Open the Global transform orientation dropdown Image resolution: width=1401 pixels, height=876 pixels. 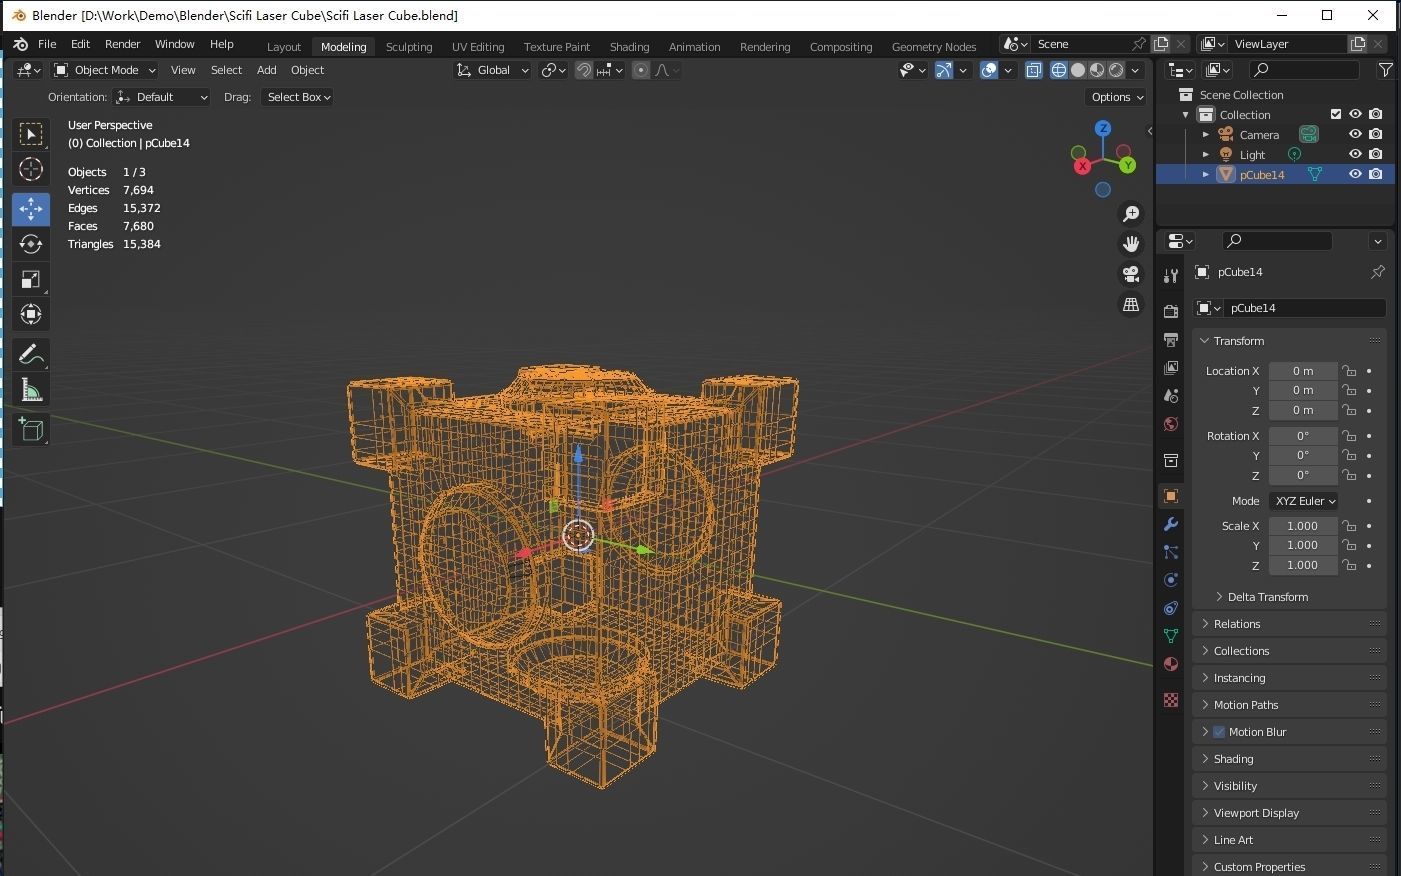coord(493,70)
